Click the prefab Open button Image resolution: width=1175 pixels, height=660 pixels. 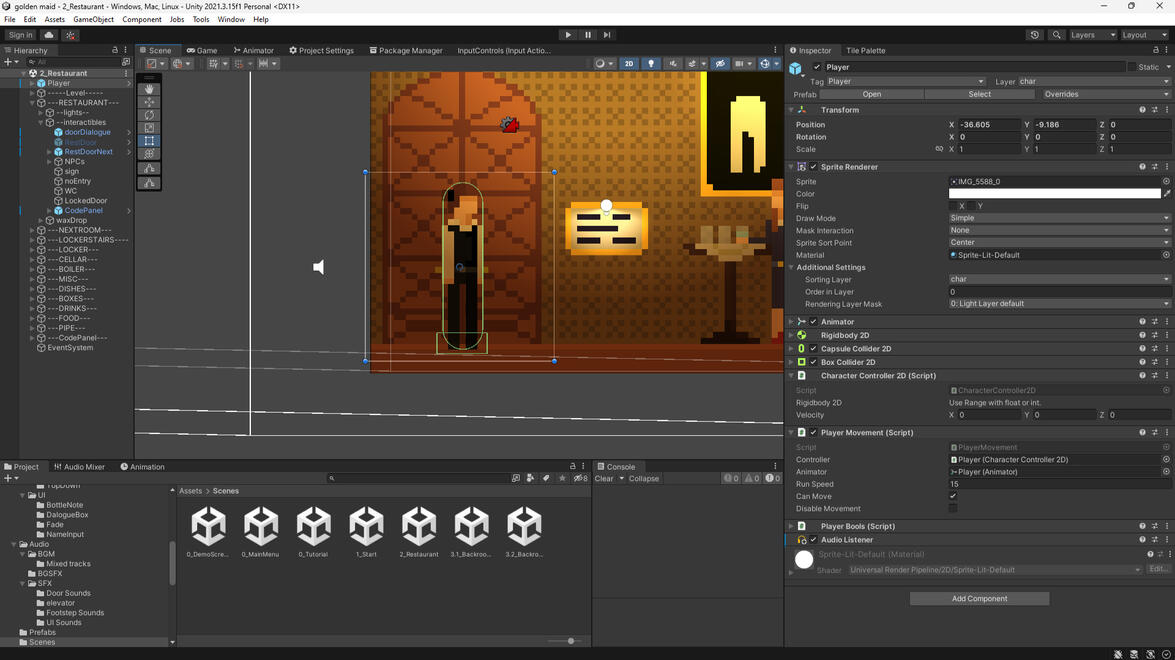(x=872, y=94)
